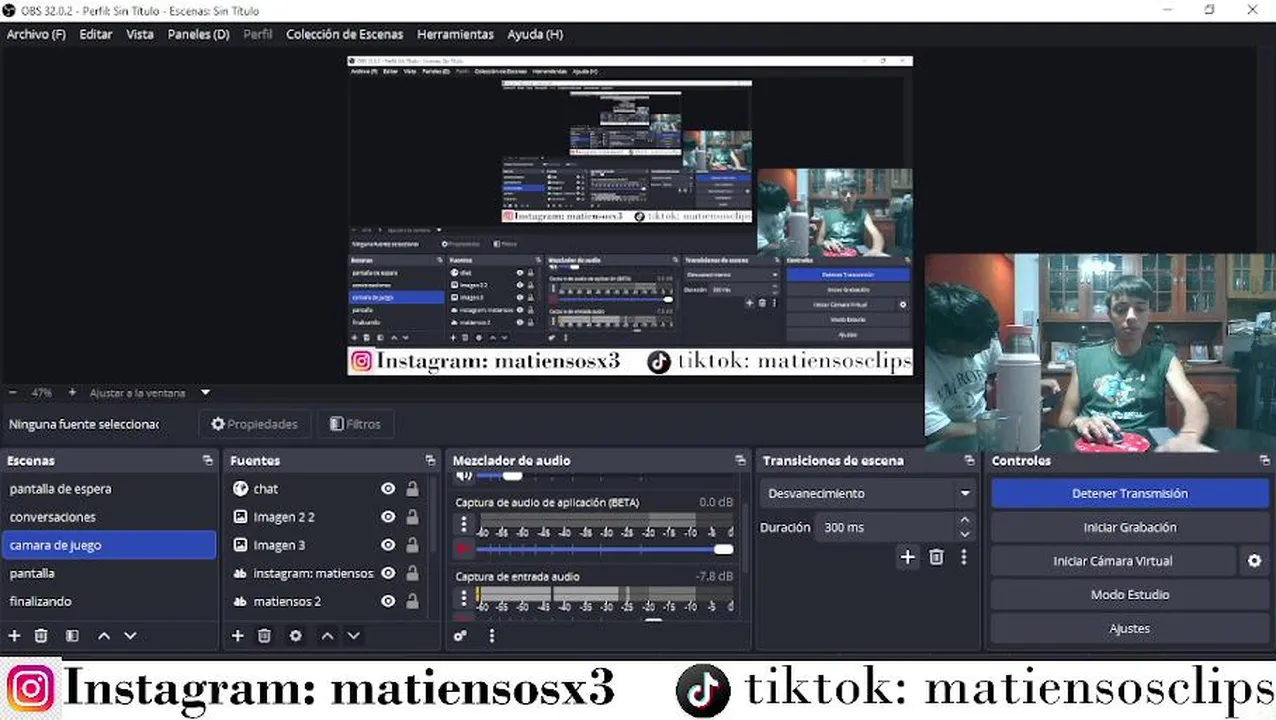Open scene filters icon in Escenas toolbar

tap(72, 636)
